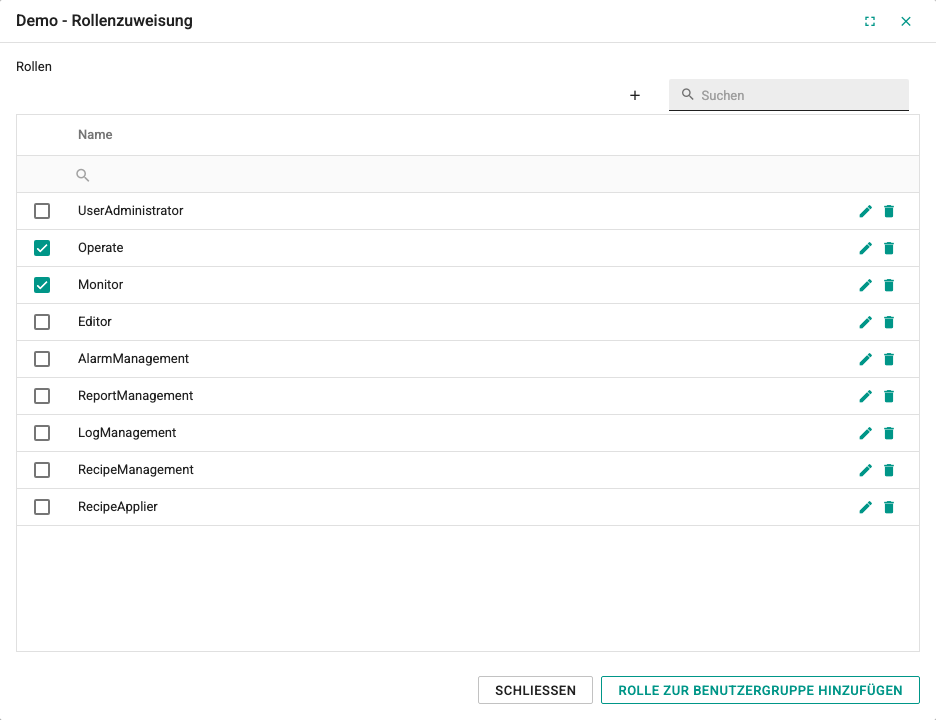The height and width of the screenshot is (720, 936).
Task: Edit the RecipeApplier role
Action: click(865, 507)
